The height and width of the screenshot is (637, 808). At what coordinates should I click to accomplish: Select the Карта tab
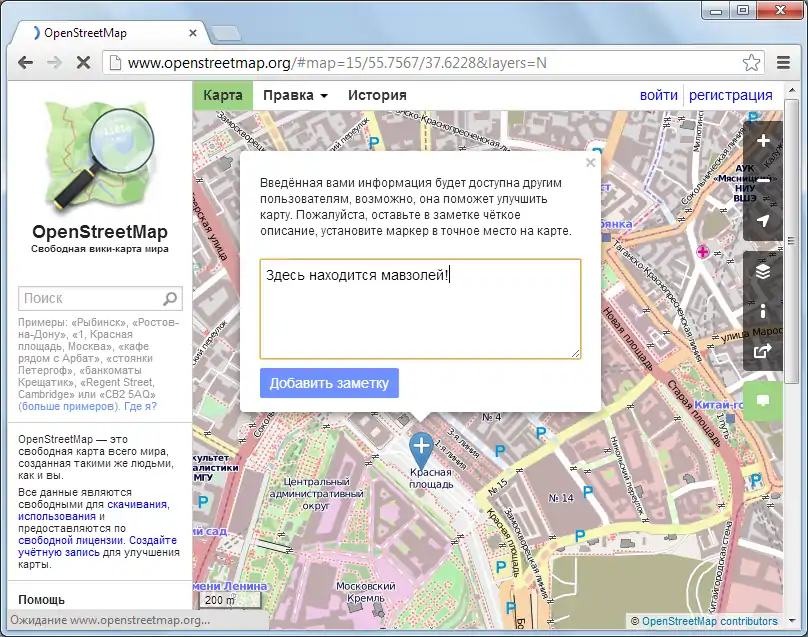coord(223,96)
